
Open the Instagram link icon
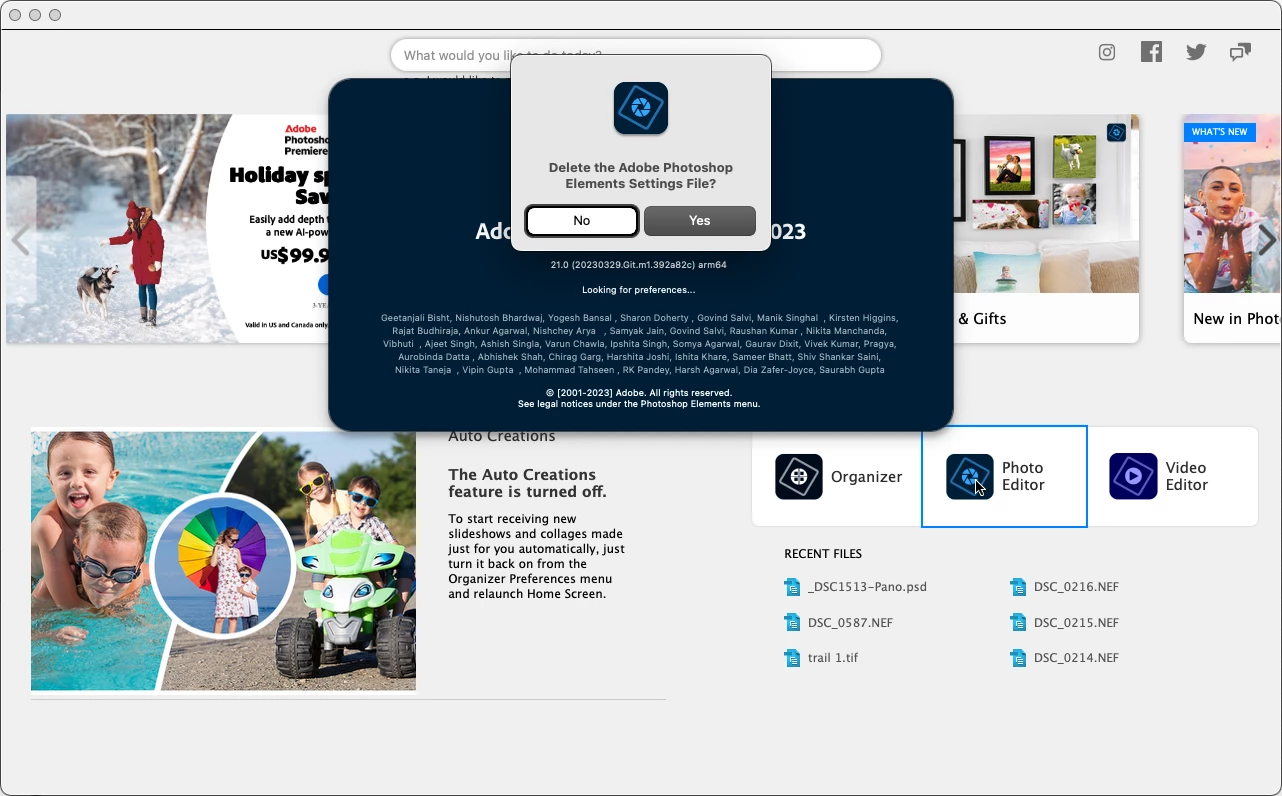(1107, 53)
